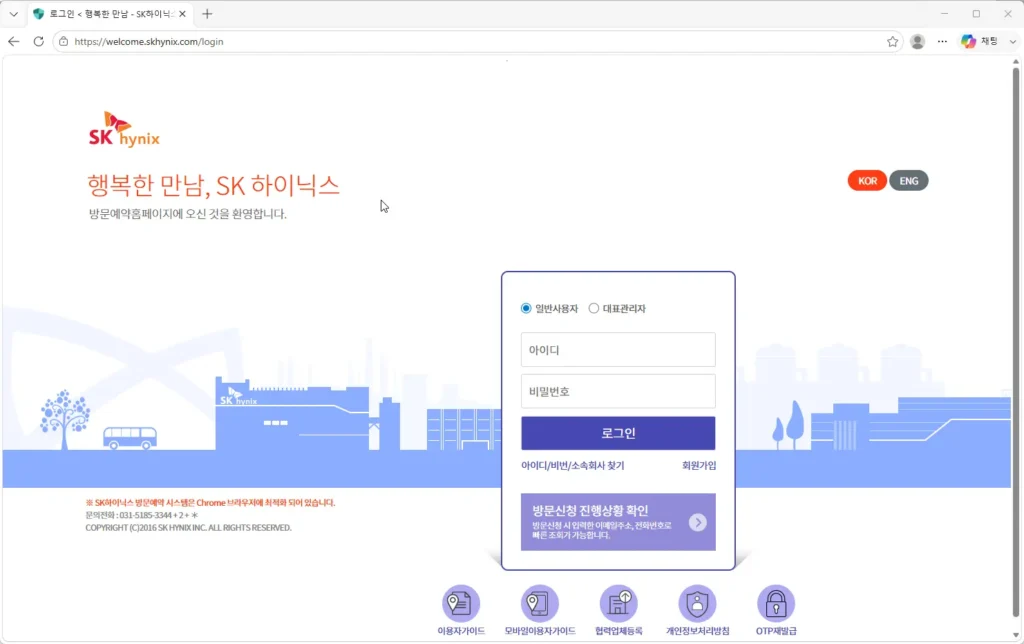The width and height of the screenshot is (1024, 644).
Task: Go back with the browser back arrow
Action: tap(14, 41)
